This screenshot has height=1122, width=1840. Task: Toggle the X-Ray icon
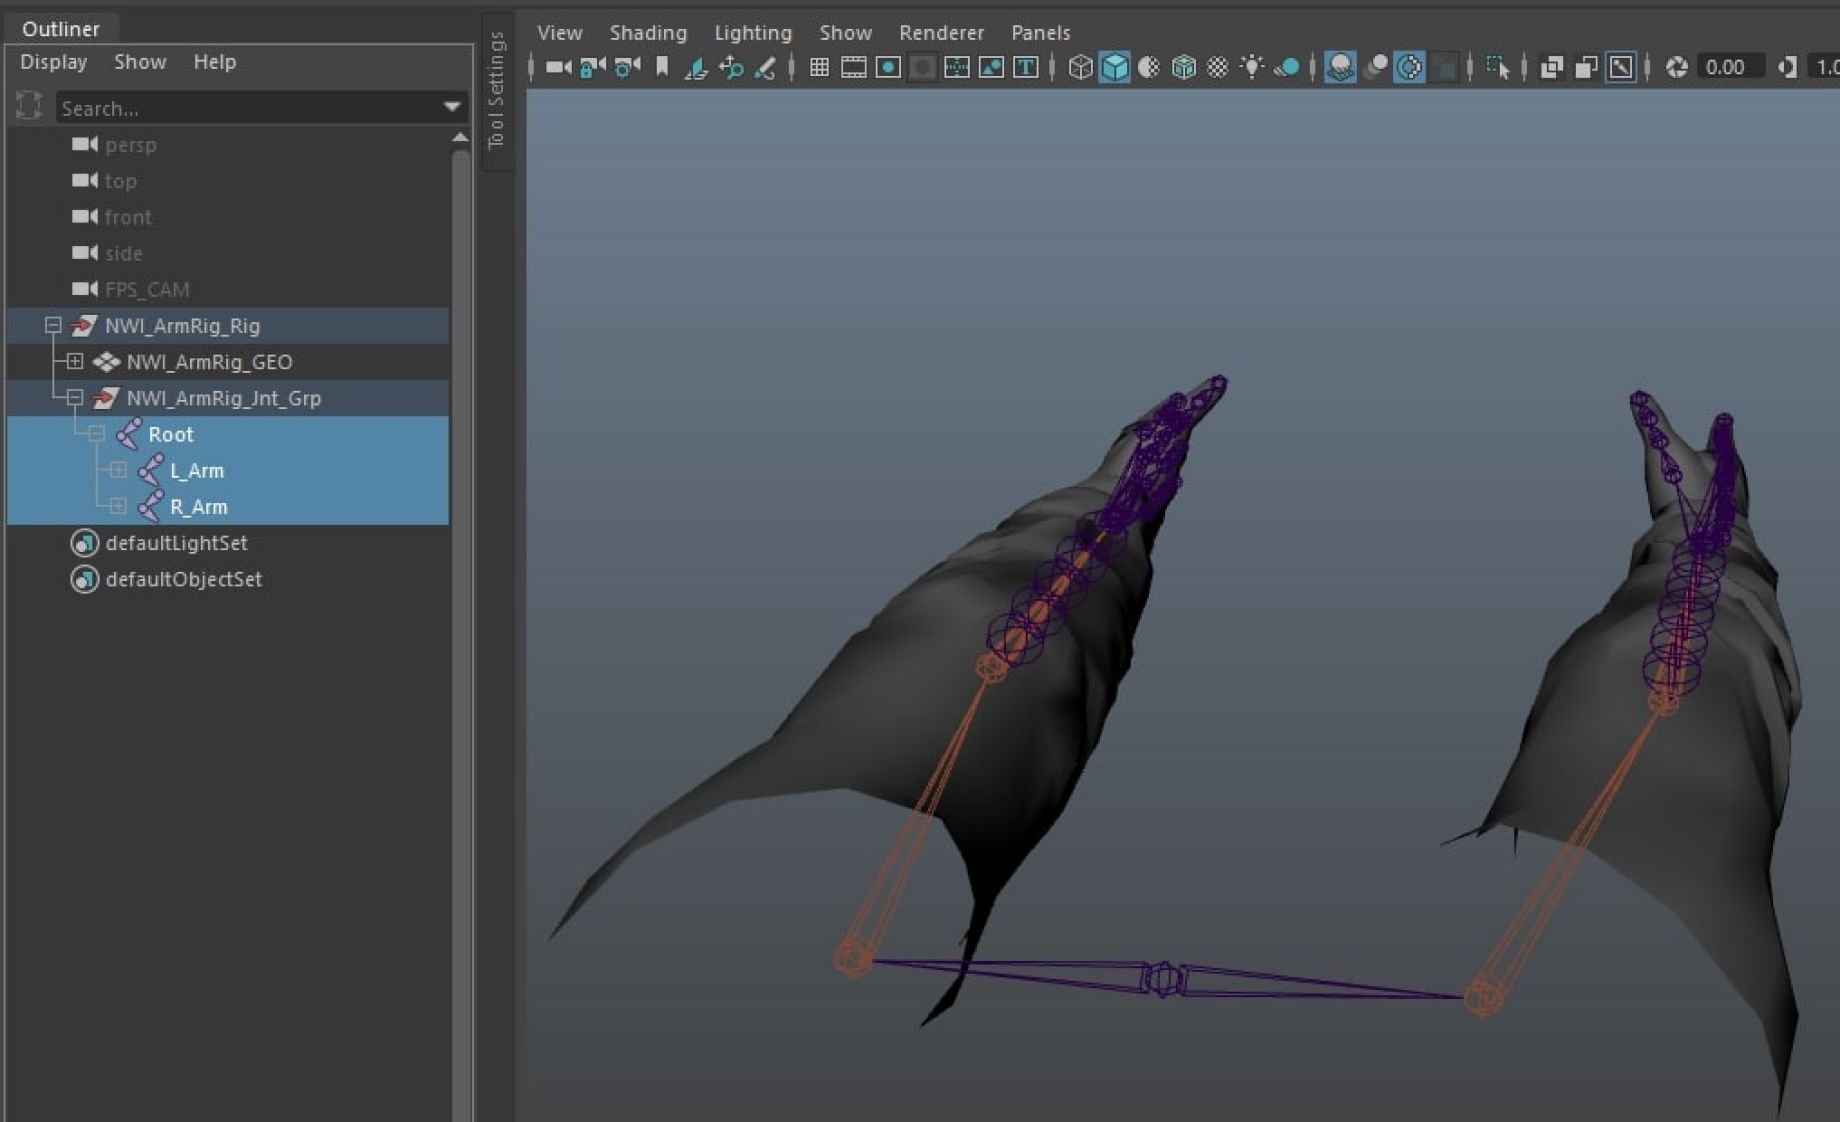(1552, 67)
